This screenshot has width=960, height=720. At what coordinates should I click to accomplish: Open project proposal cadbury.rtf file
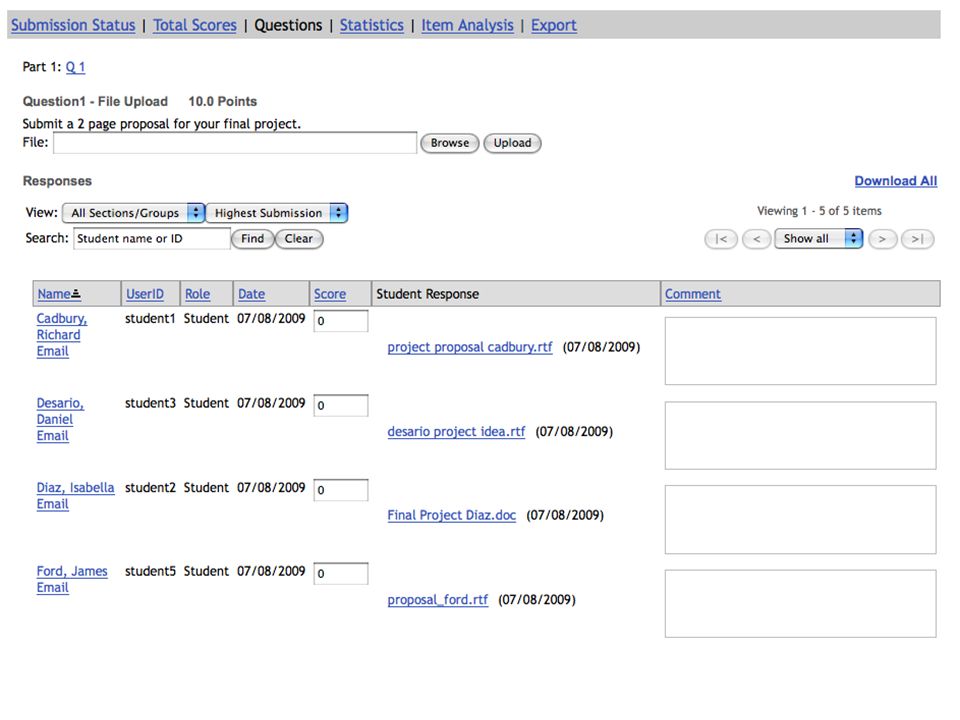point(470,347)
